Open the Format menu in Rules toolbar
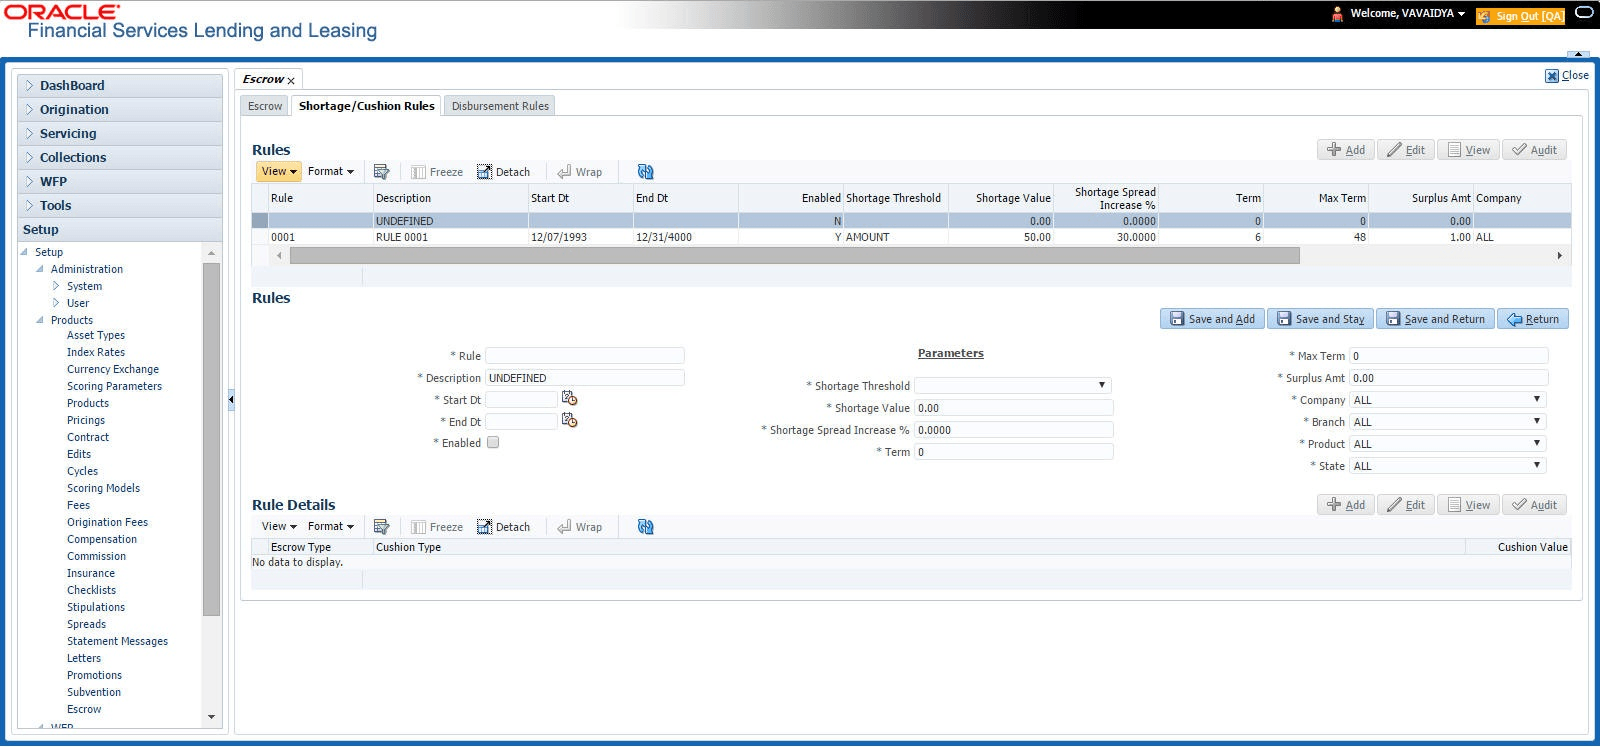 click(331, 172)
